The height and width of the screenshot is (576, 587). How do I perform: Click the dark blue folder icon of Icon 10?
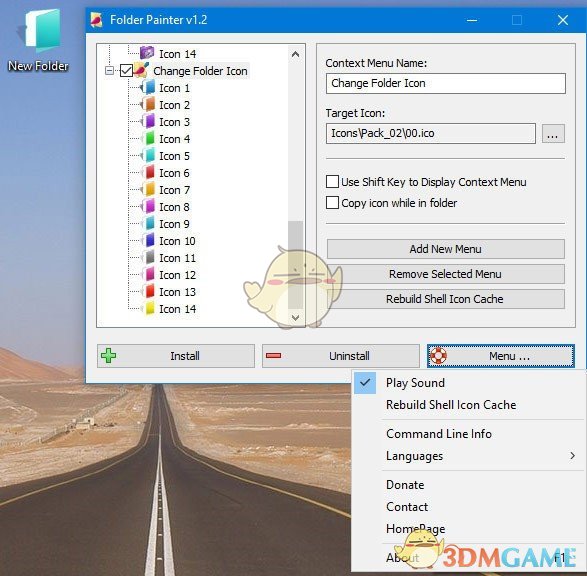point(149,241)
